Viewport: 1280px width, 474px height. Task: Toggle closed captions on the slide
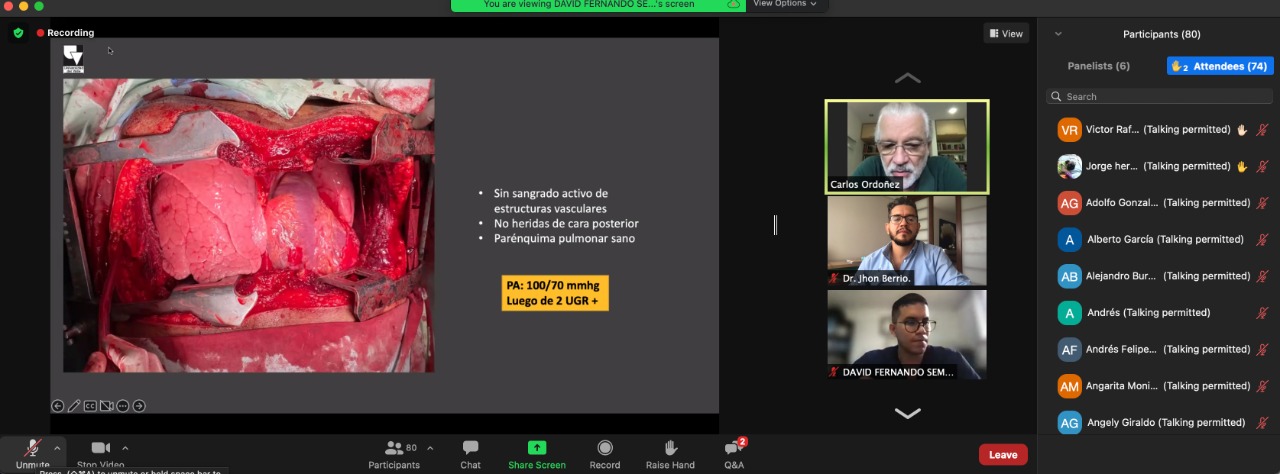click(x=90, y=406)
